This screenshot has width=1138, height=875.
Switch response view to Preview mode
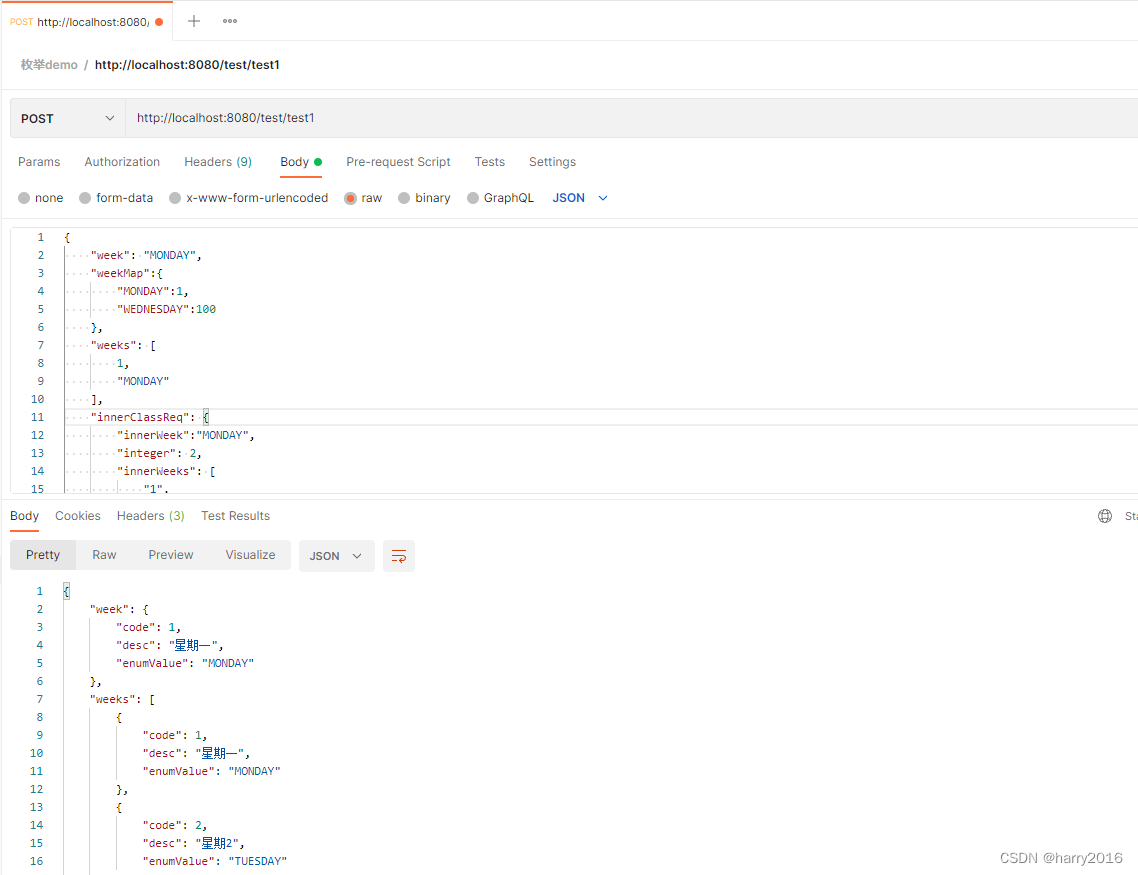[x=170, y=555]
